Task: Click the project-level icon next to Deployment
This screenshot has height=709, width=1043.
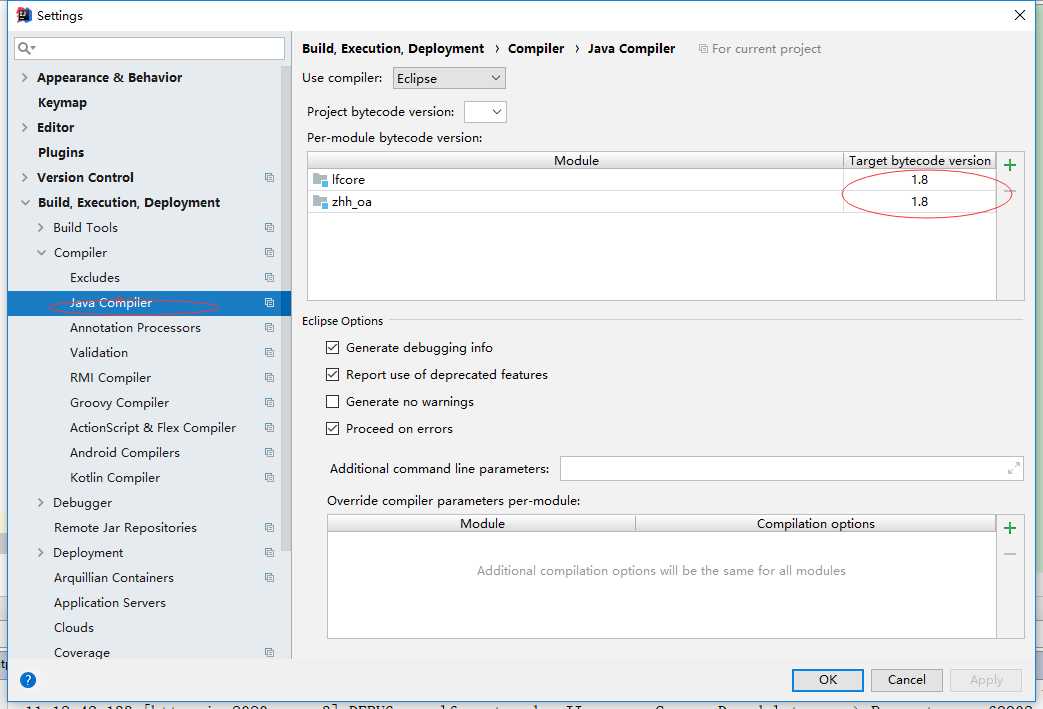Action: 269,553
